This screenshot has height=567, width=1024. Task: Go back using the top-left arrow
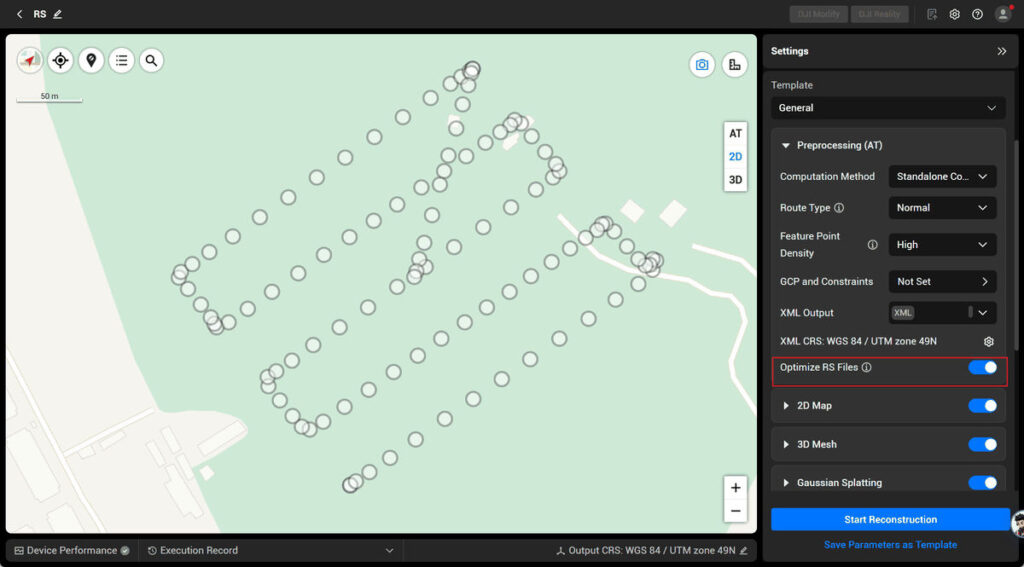[20, 14]
